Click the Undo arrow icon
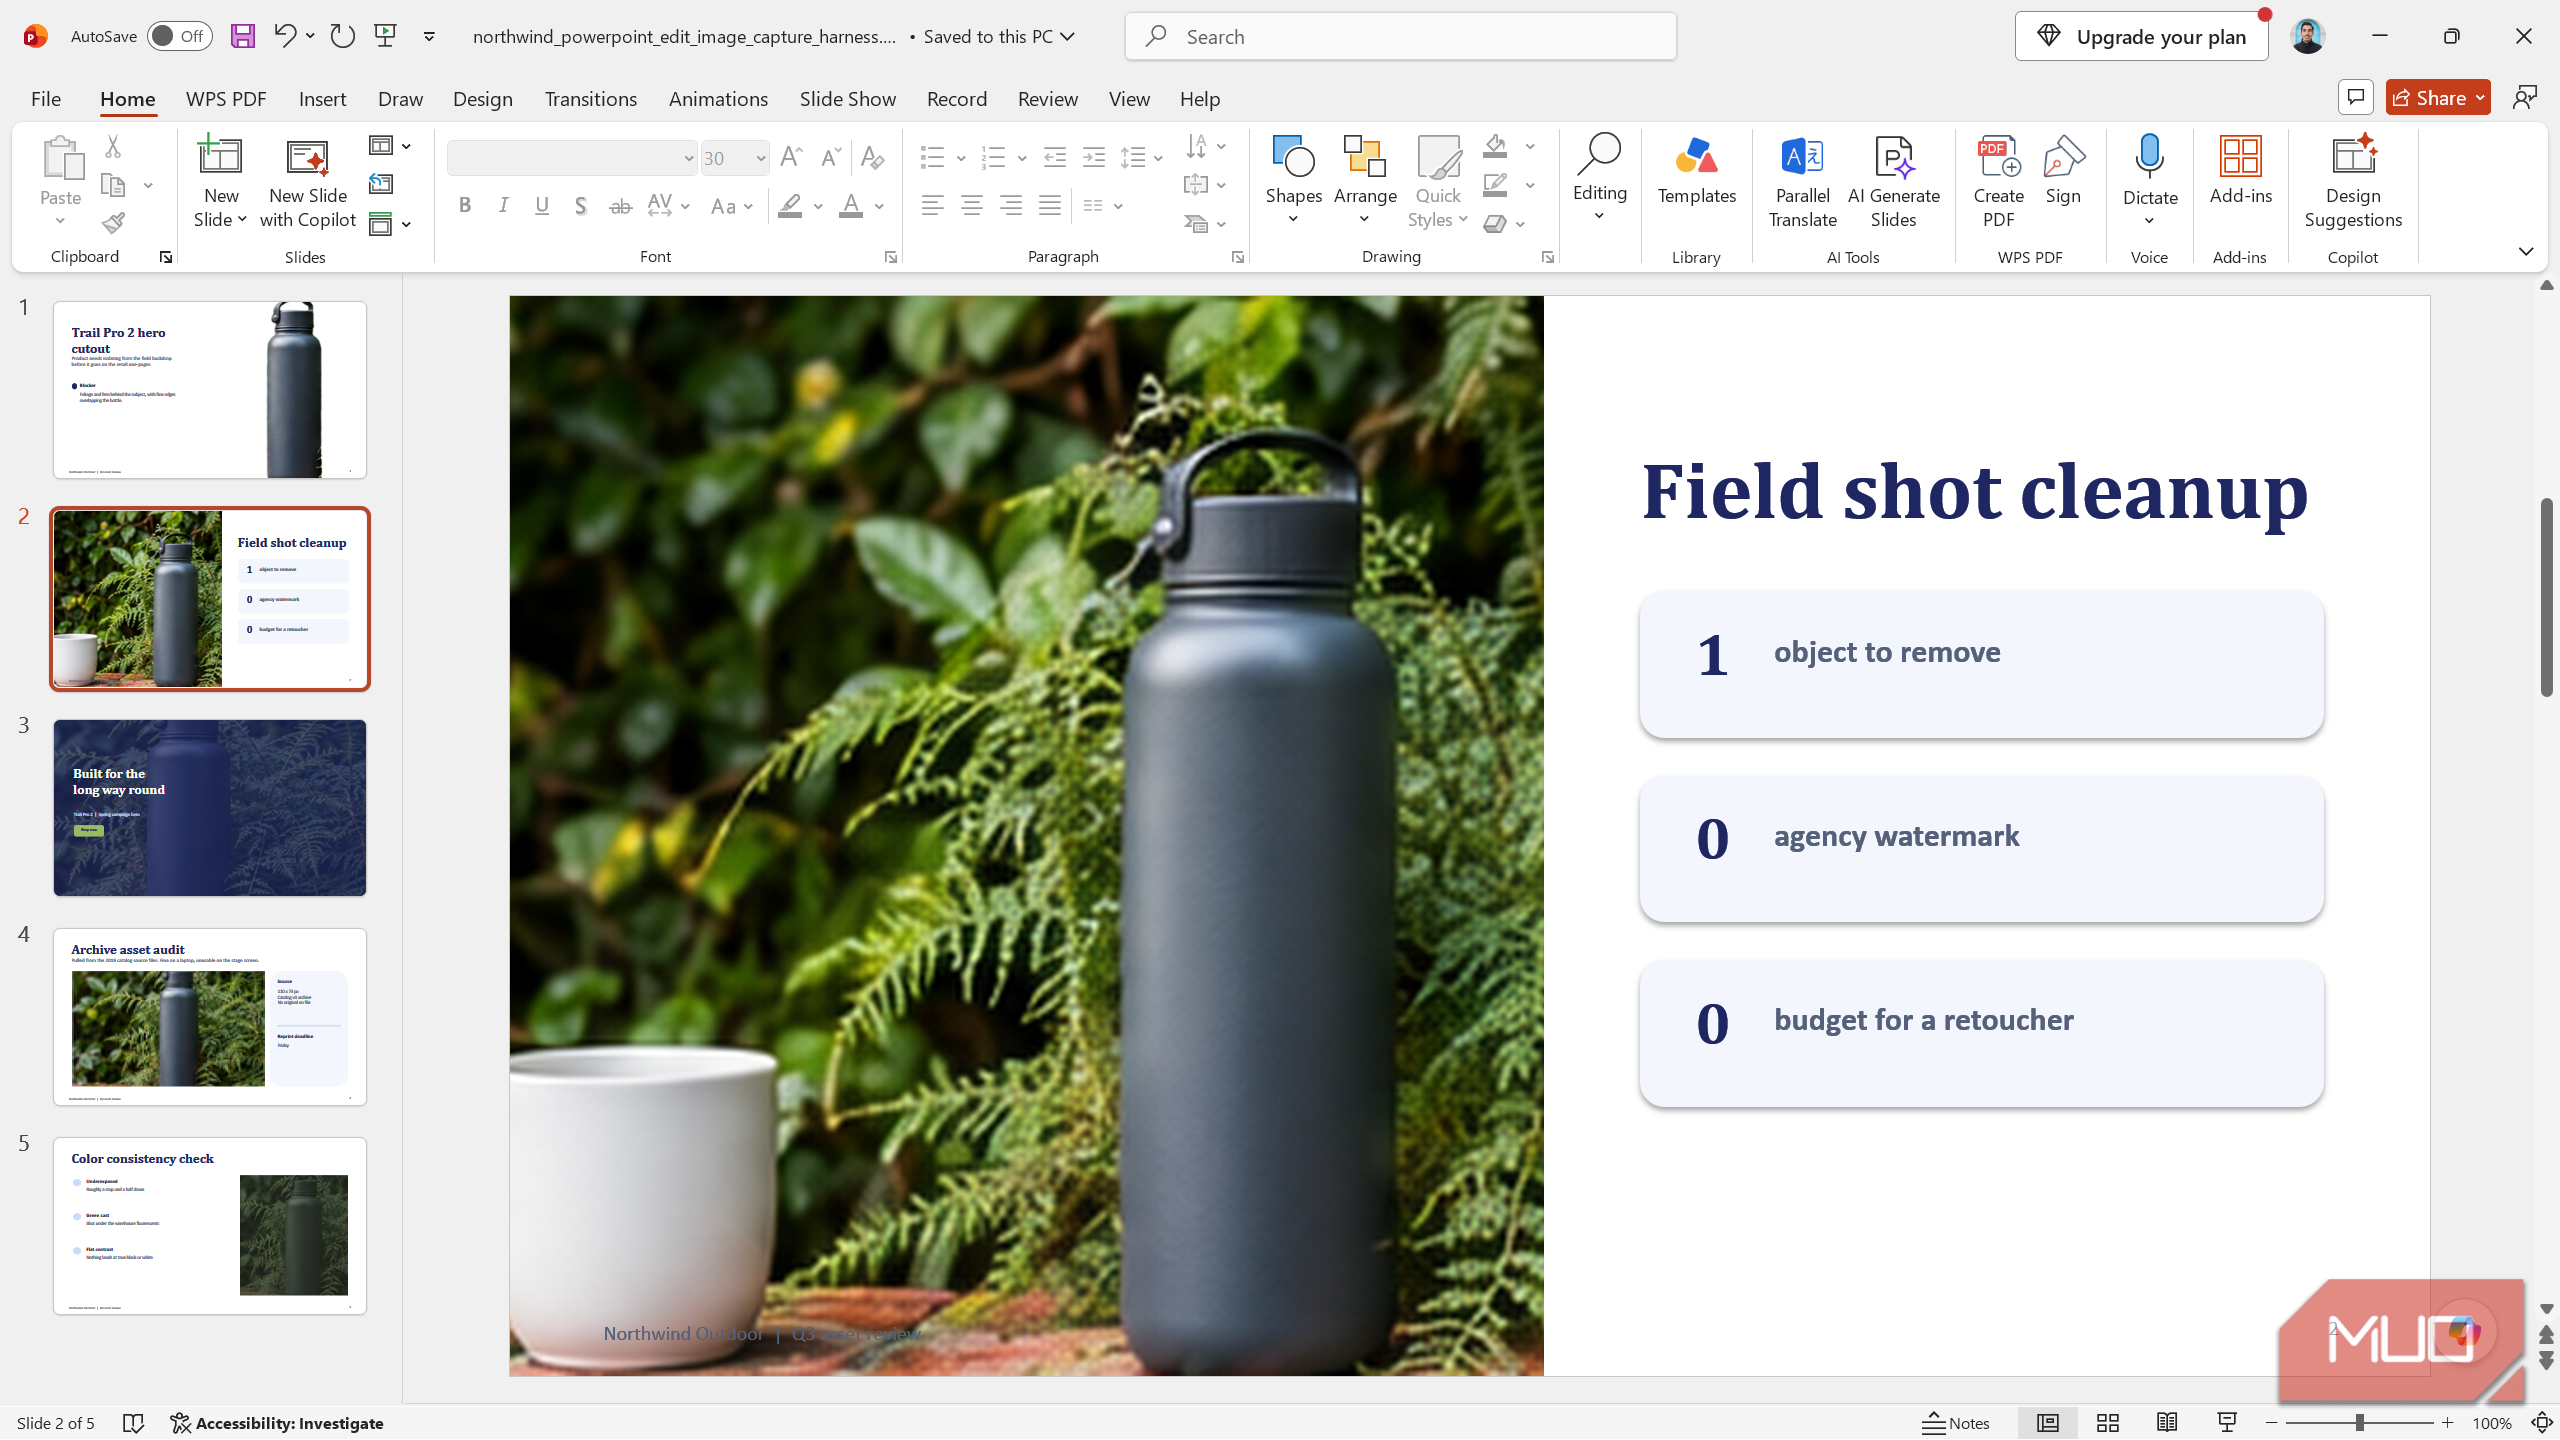This screenshot has width=2560, height=1440. tap(284, 36)
